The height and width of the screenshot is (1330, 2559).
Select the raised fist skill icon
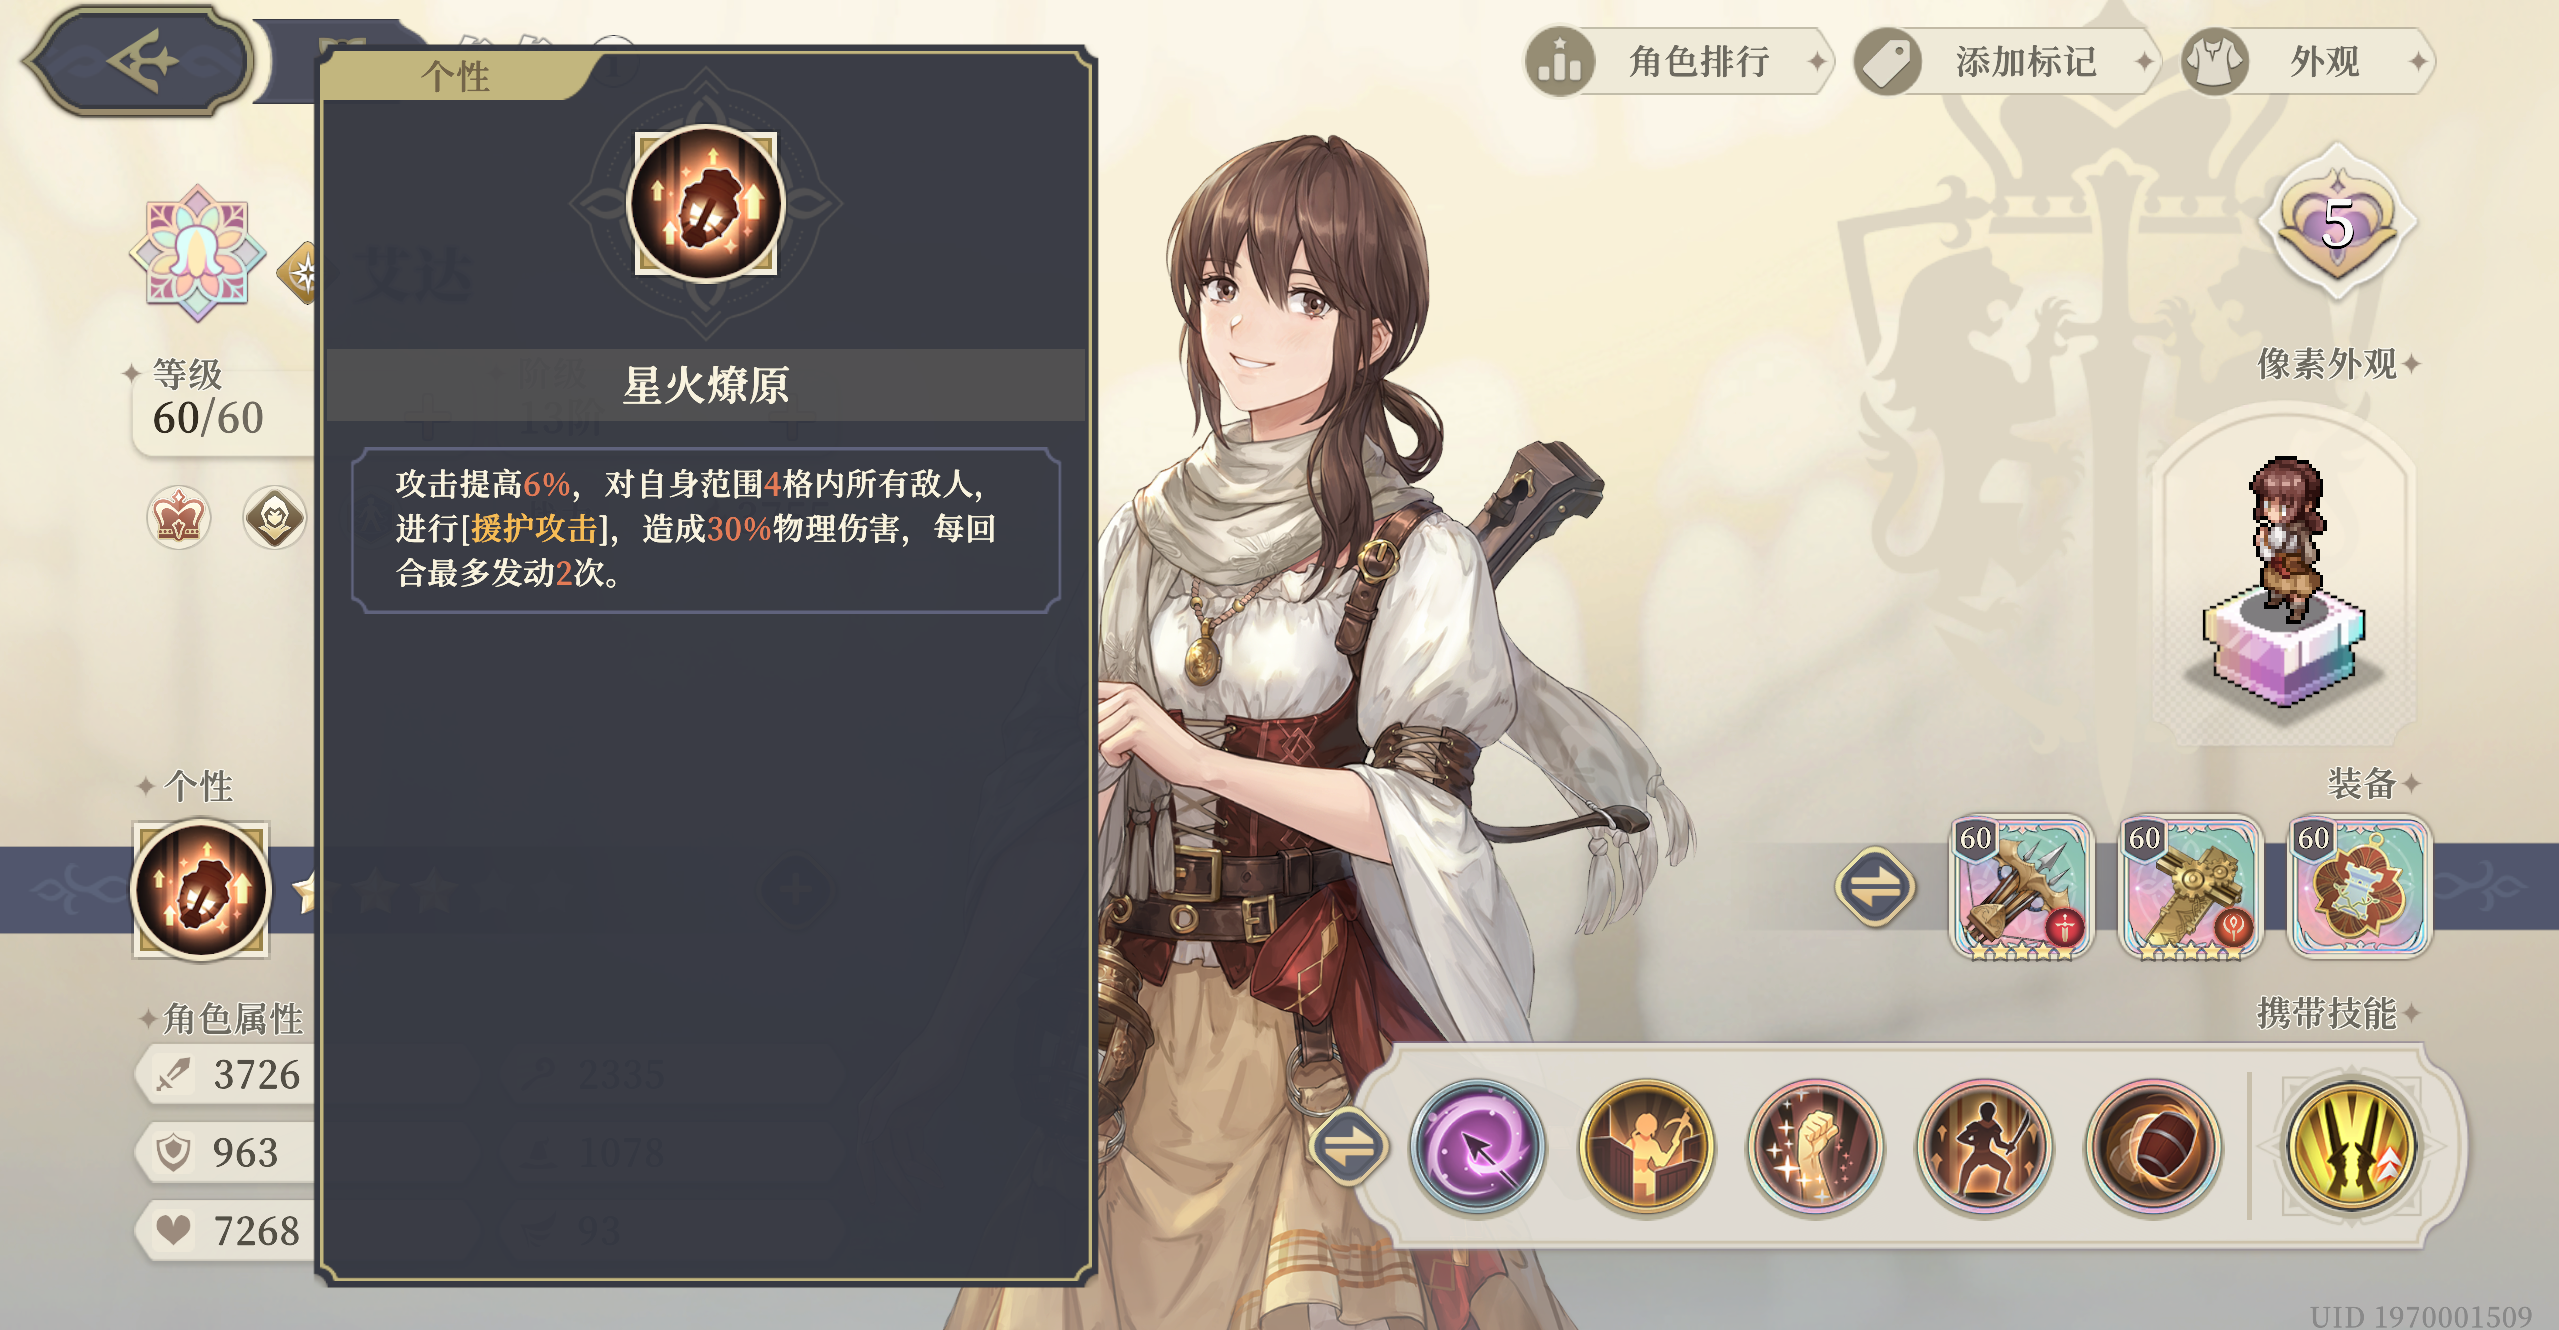coord(1815,1147)
